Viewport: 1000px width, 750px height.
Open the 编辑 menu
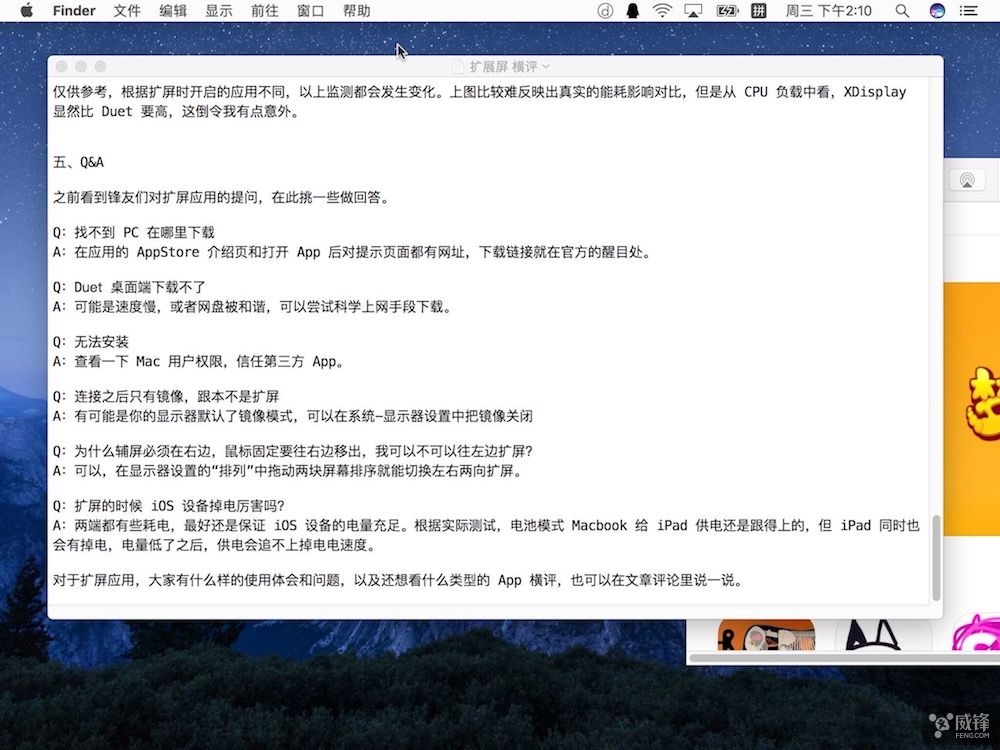click(x=173, y=11)
